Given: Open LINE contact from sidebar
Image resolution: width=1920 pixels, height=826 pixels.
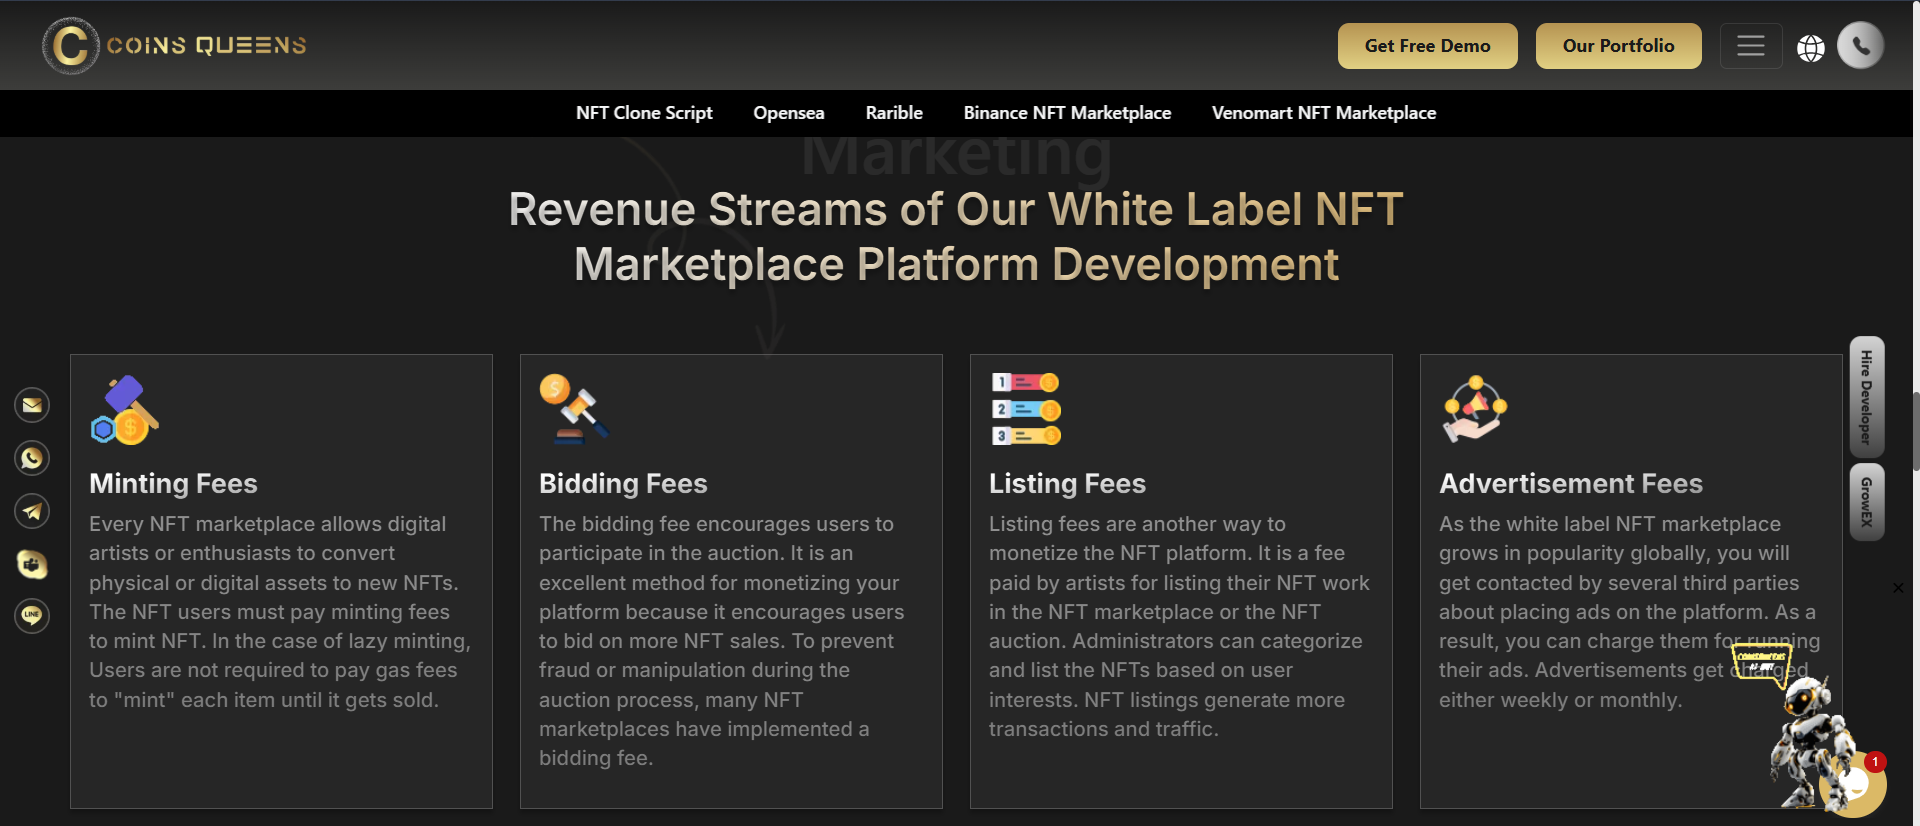Looking at the screenshot, I should tap(32, 615).
